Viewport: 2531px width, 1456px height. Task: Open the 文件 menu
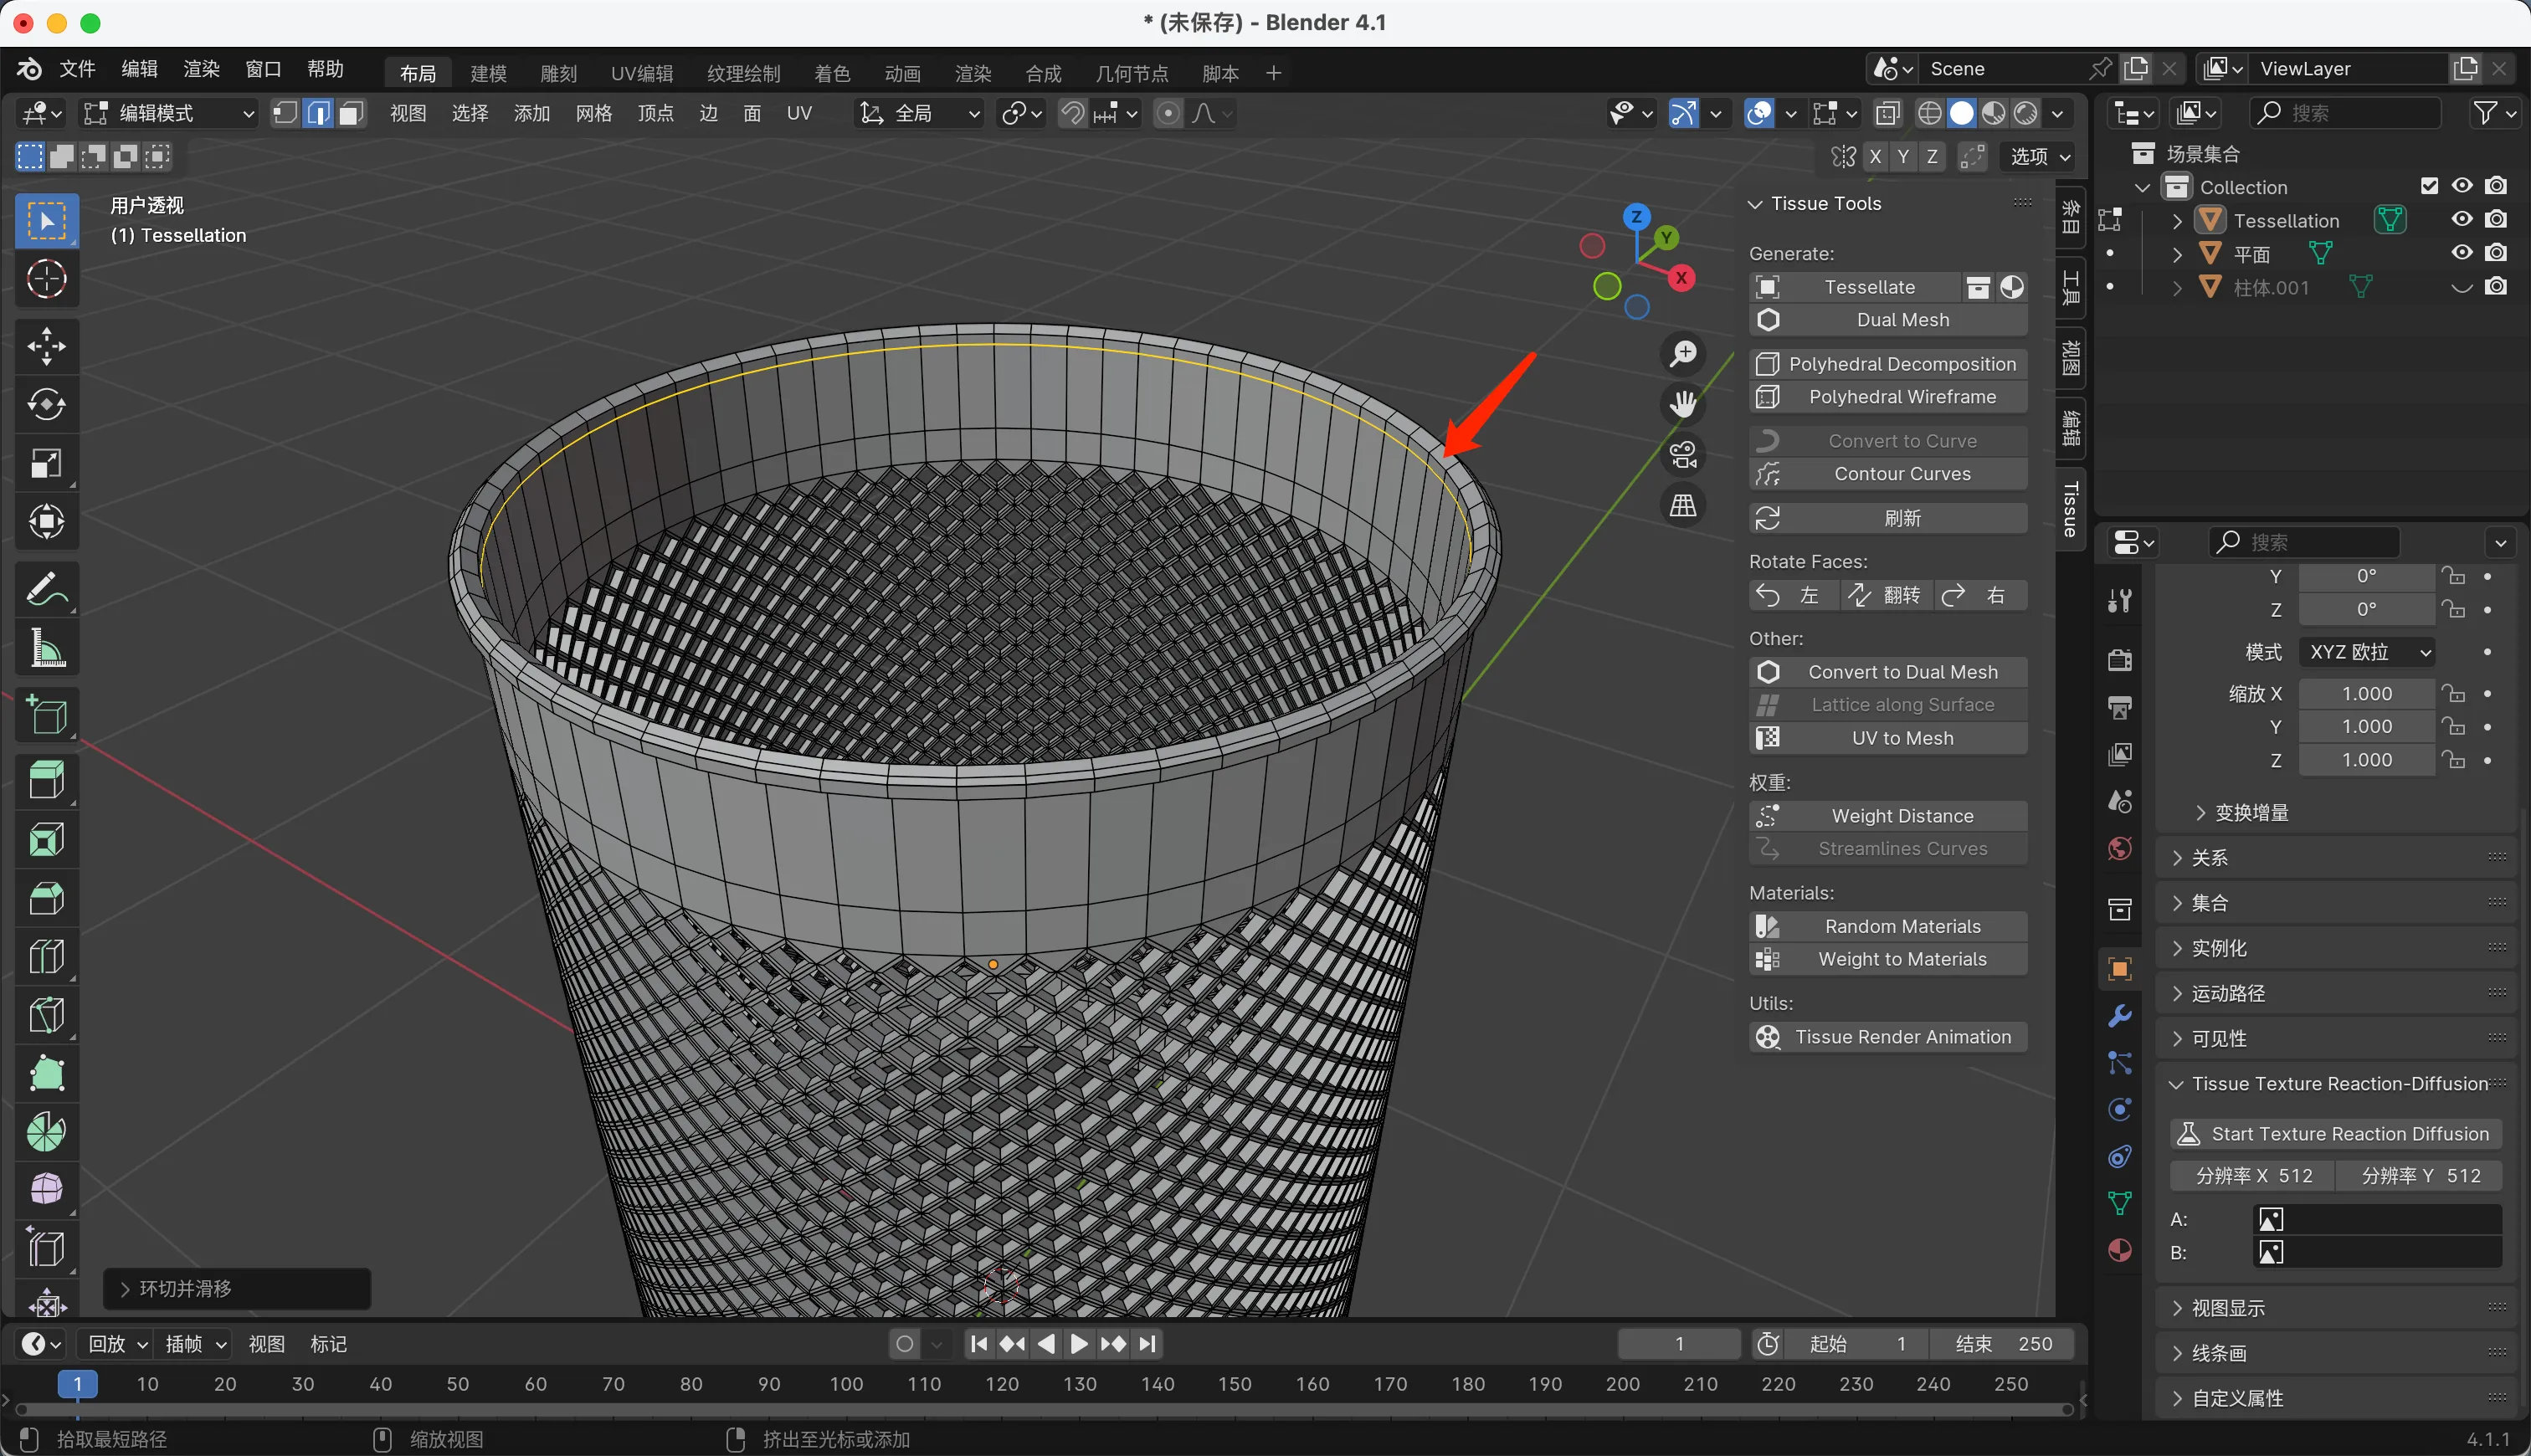coord(77,69)
